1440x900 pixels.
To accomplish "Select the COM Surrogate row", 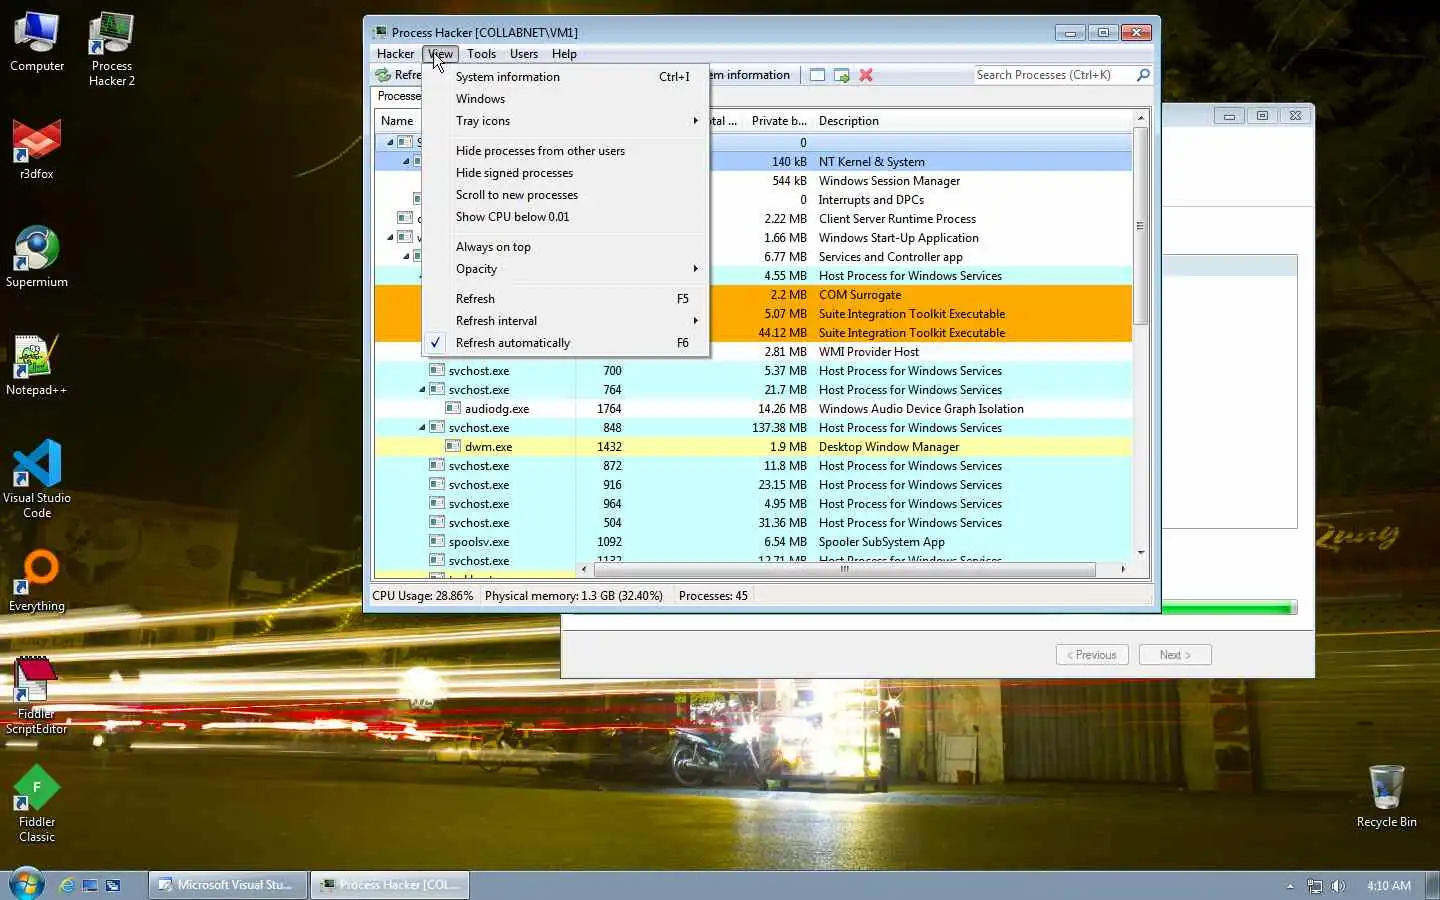I will pos(753,295).
